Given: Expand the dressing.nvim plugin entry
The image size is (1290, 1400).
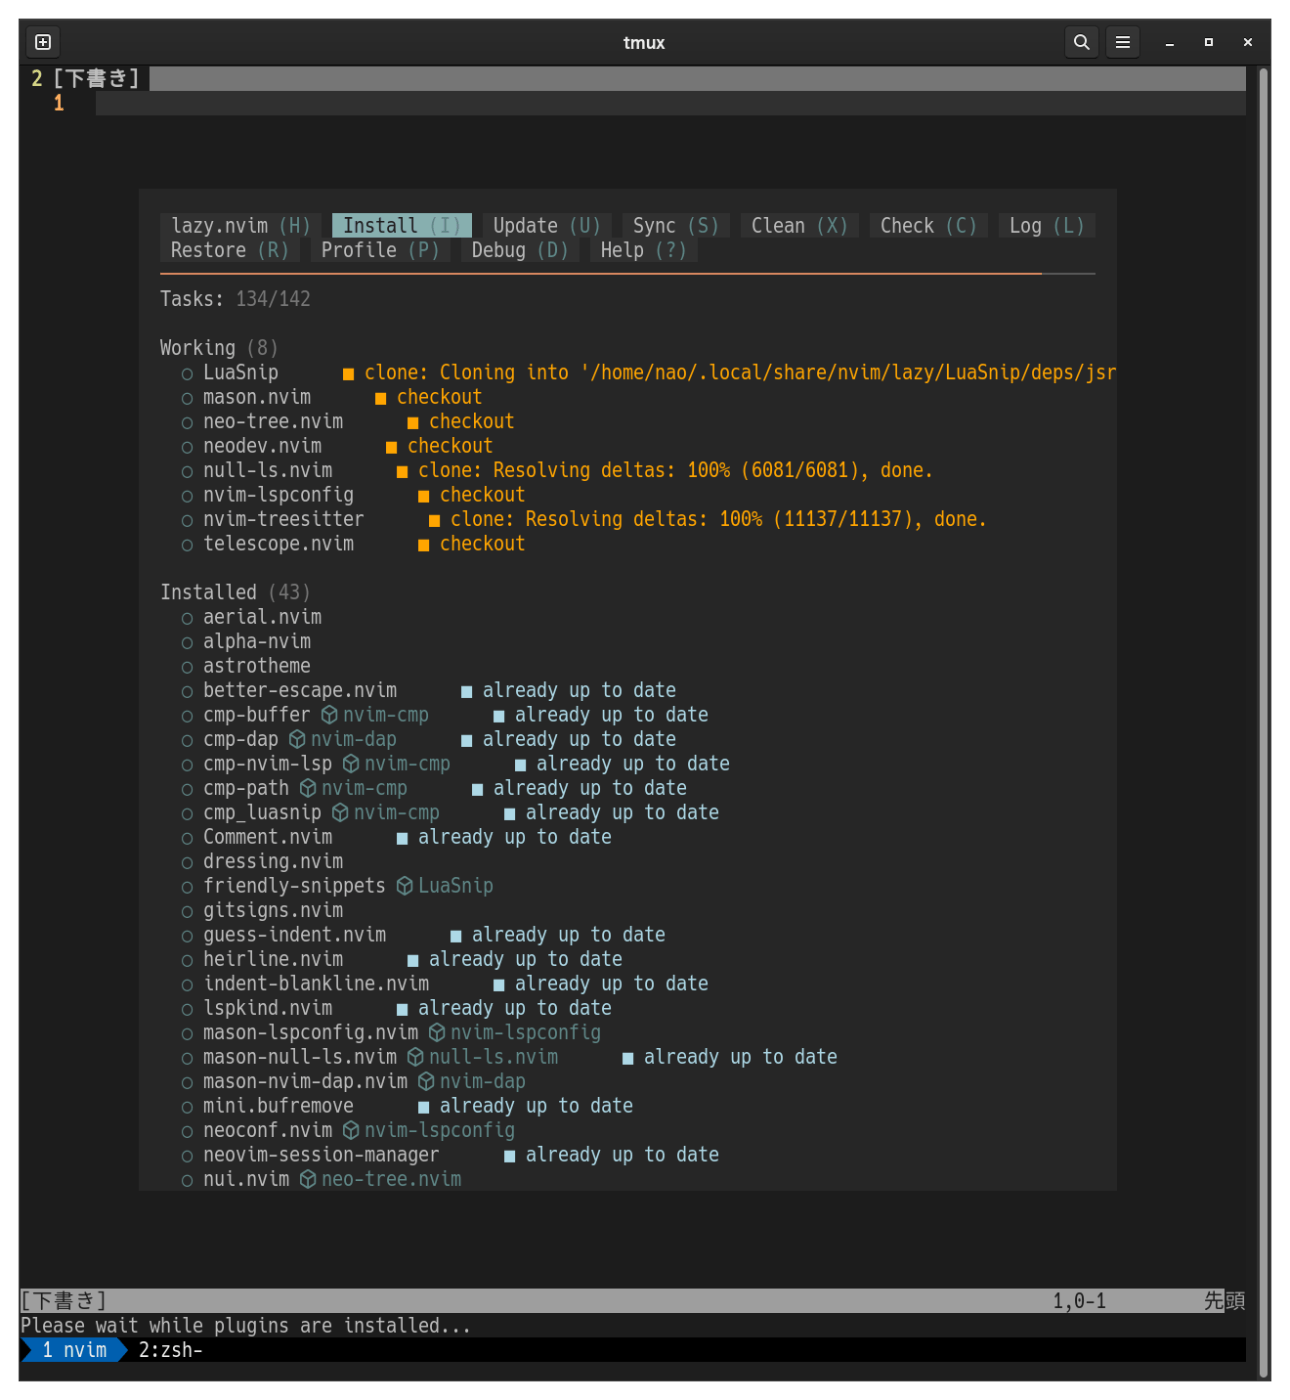Looking at the screenshot, I should tap(273, 862).
